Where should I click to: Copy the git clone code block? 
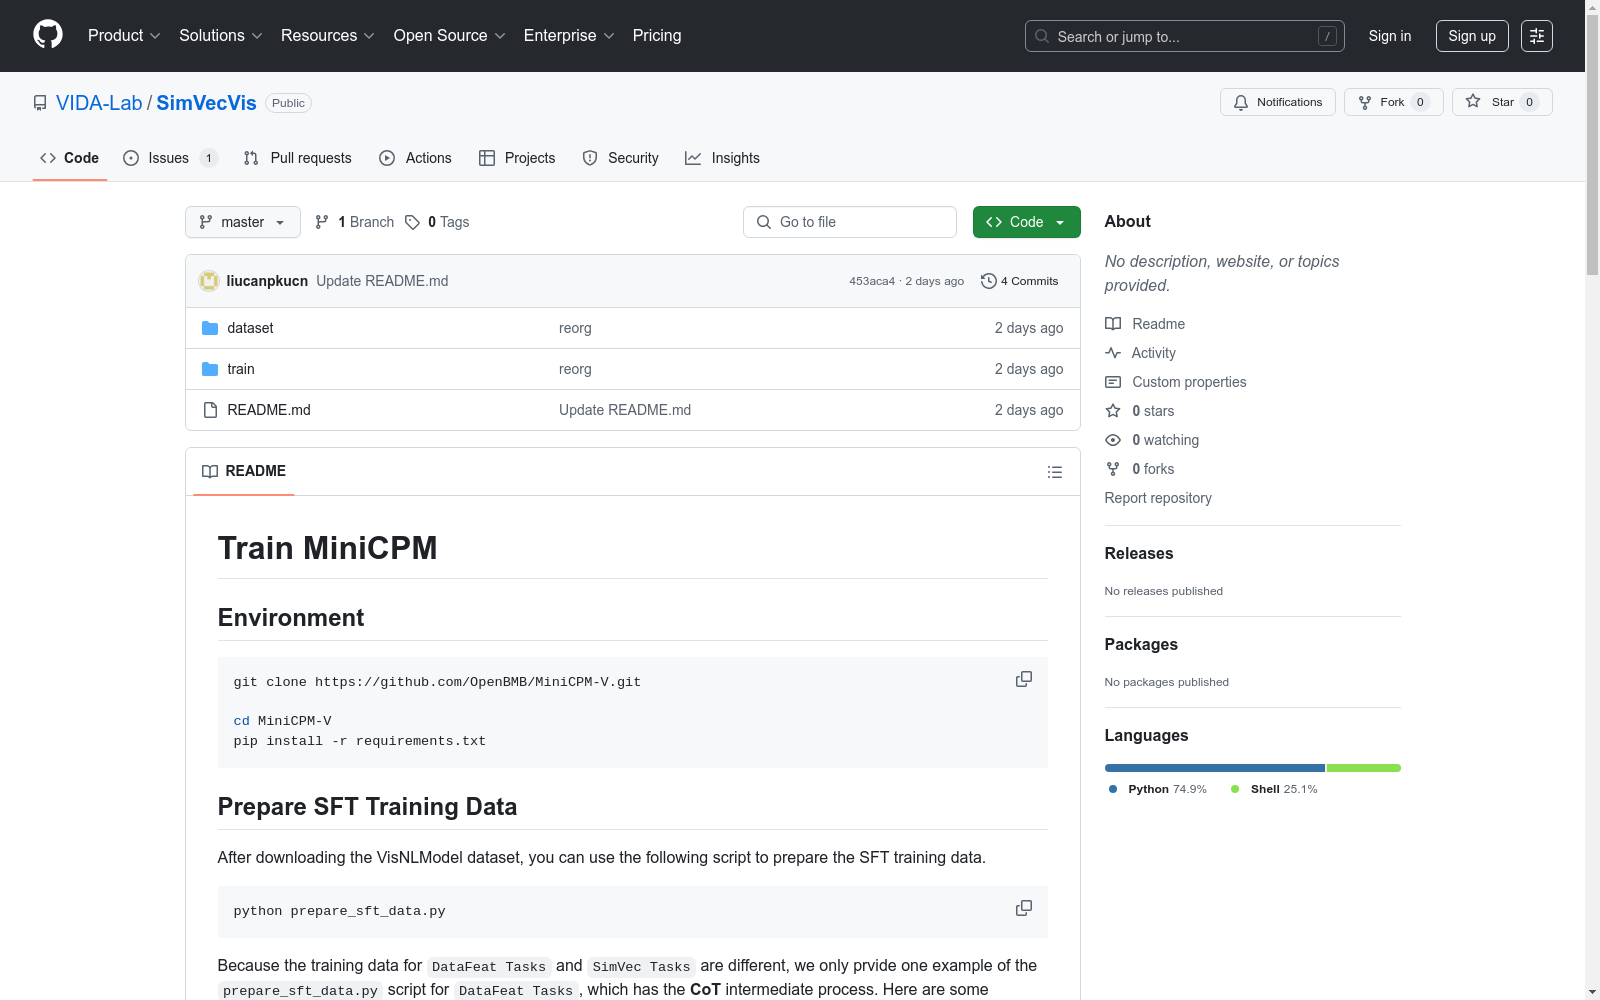(1024, 679)
